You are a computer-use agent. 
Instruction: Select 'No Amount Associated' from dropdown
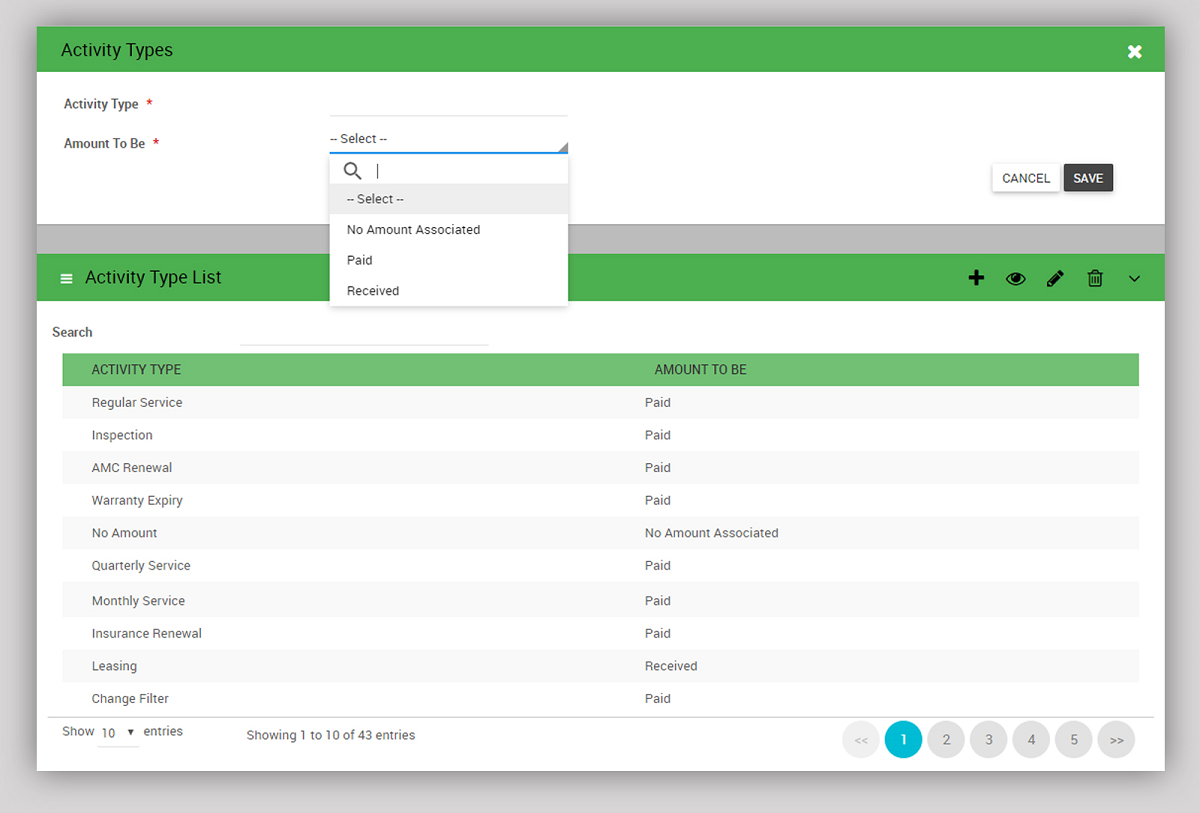click(413, 230)
